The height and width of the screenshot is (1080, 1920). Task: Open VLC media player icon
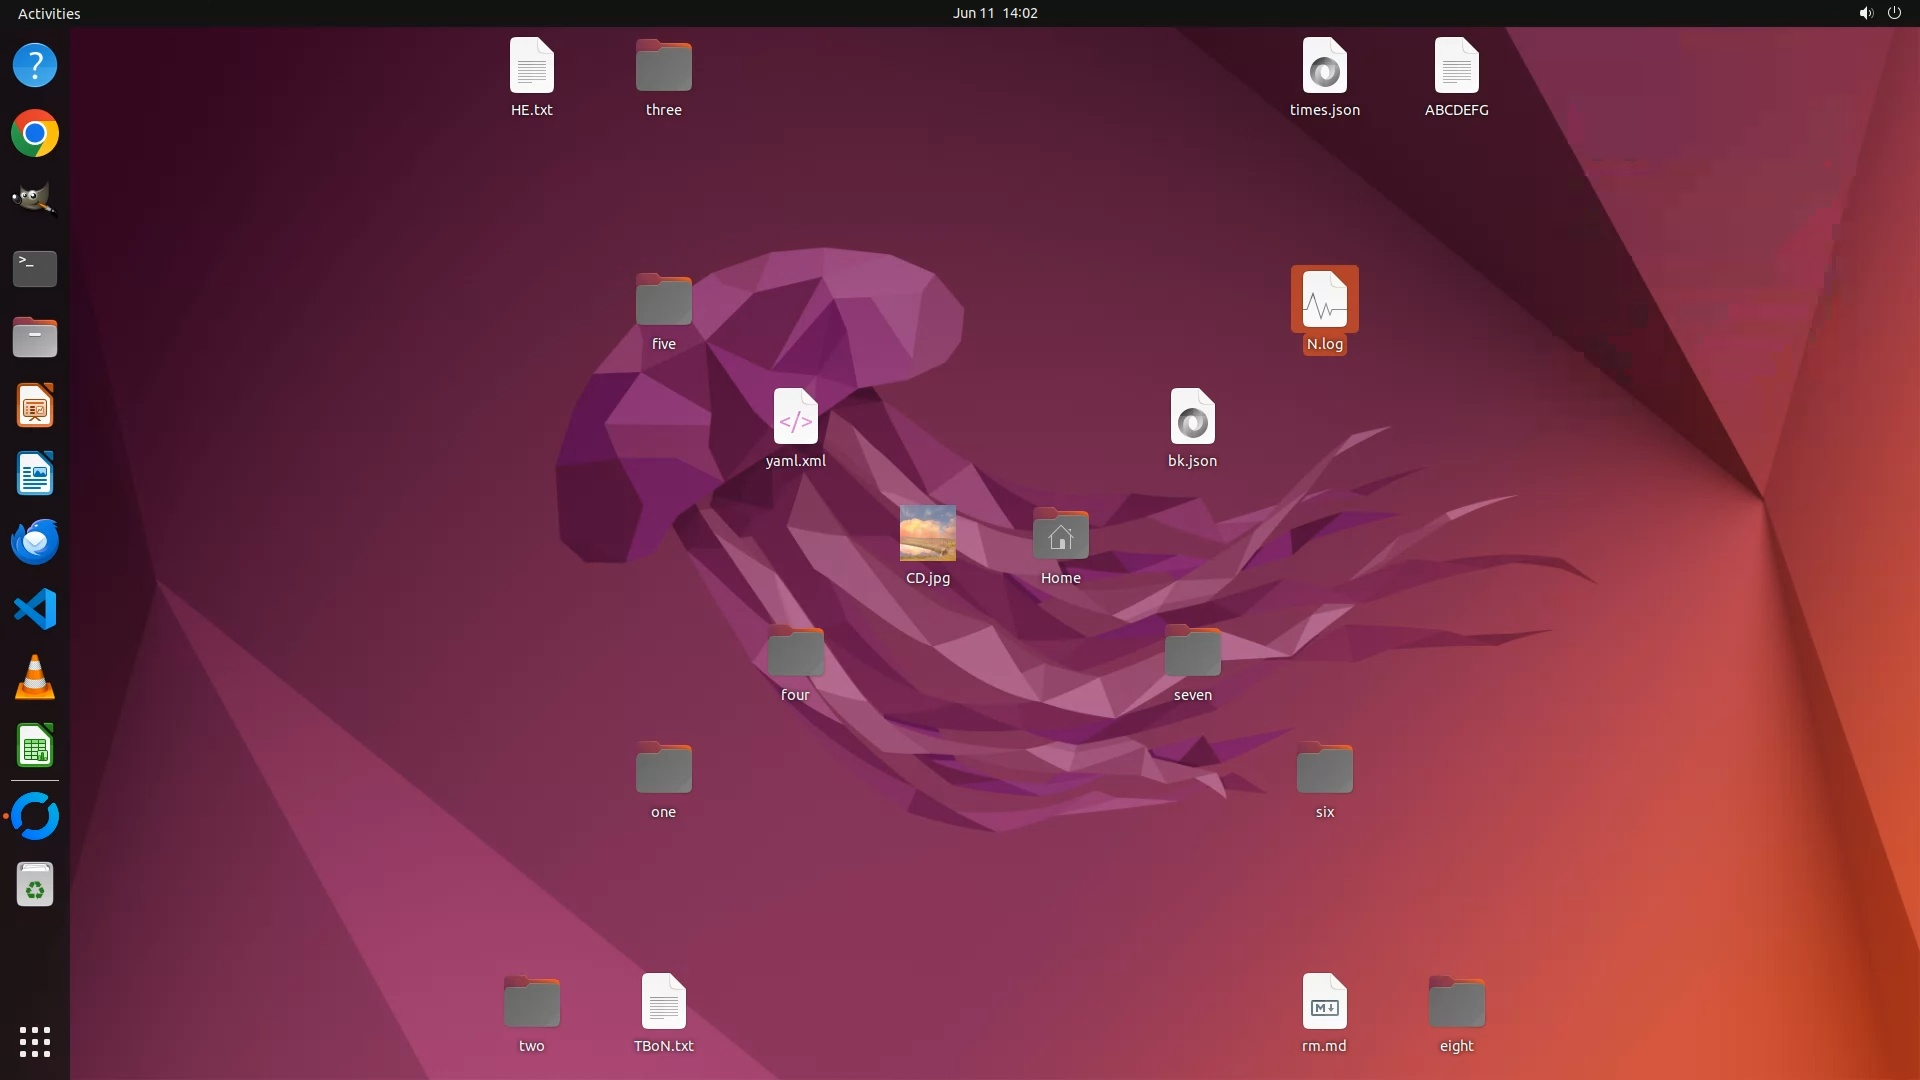35,677
